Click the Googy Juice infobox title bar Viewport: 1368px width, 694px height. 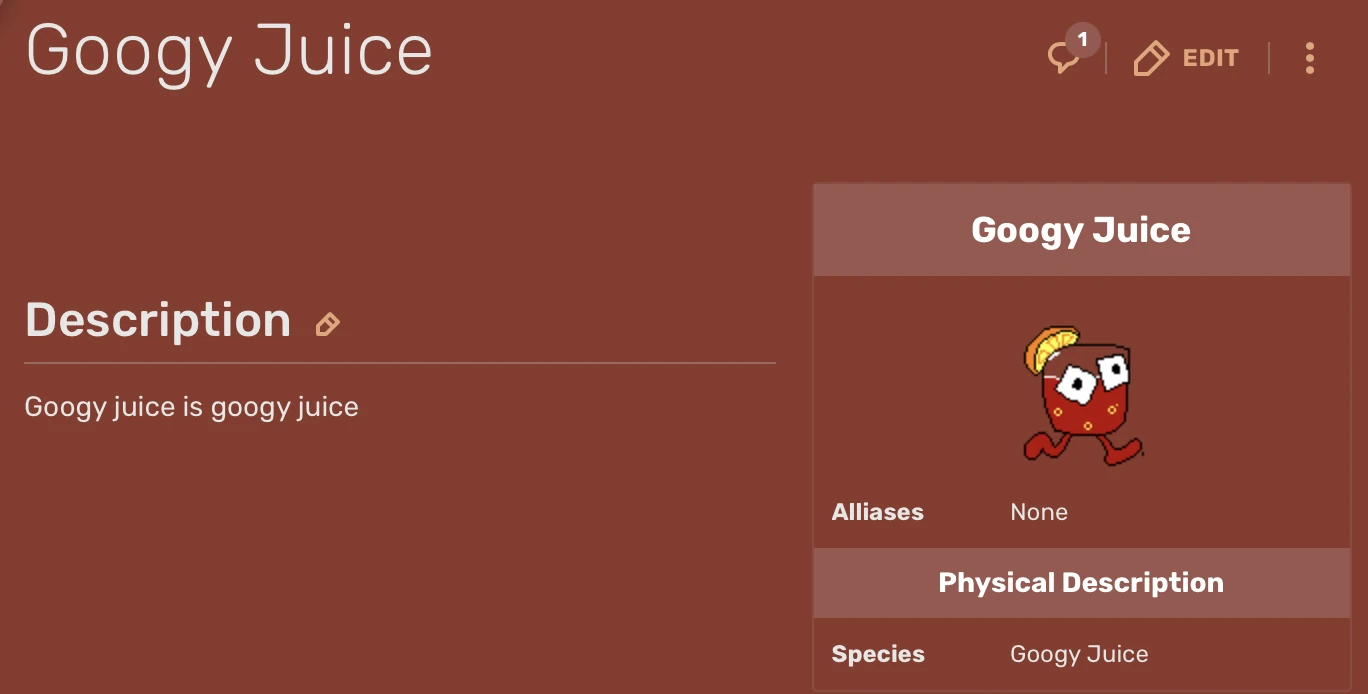[x=1081, y=229]
